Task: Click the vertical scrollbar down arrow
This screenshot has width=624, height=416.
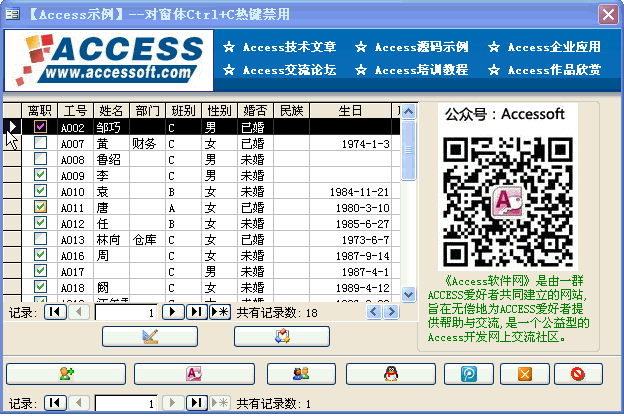Action: 408,294
